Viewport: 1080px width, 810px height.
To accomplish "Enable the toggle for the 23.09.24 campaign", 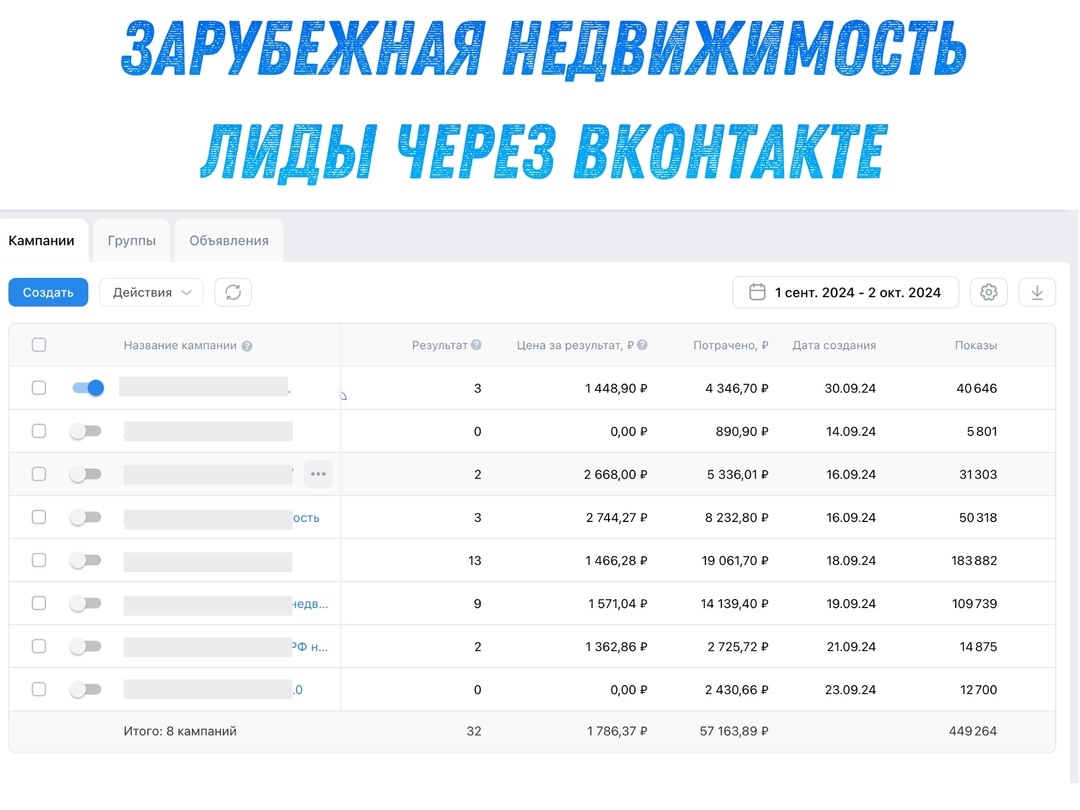I will 85,689.
